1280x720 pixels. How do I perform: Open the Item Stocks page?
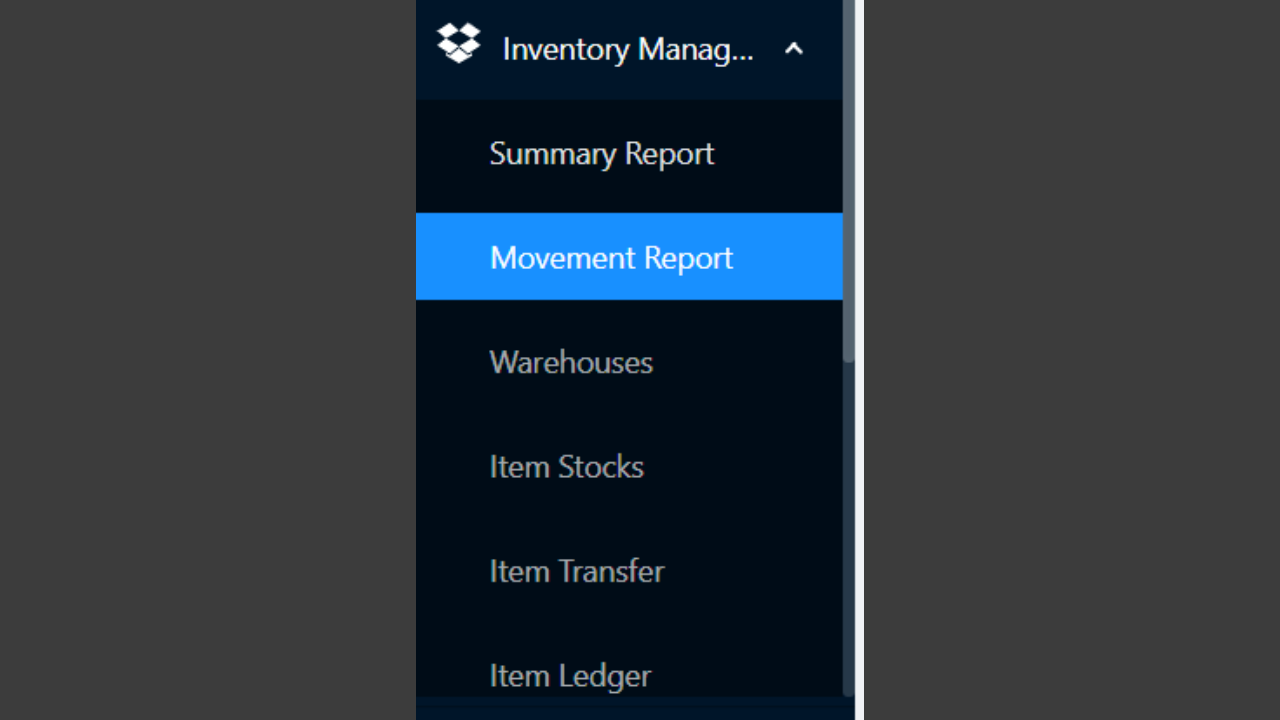pos(566,467)
